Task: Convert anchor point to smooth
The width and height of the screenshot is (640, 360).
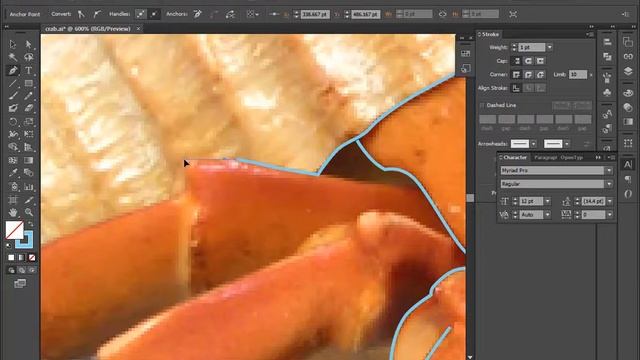Action: (x=97, y=14)
